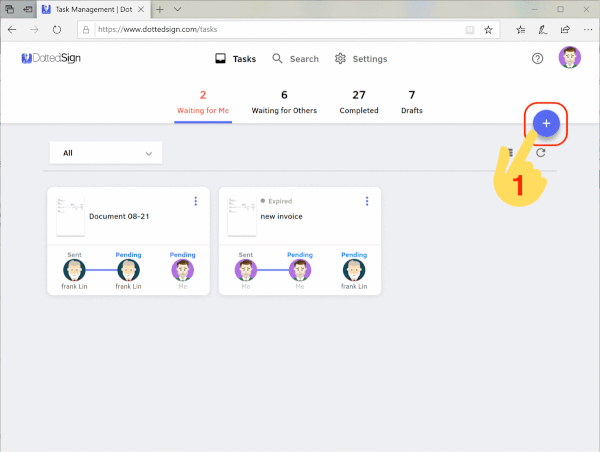Image resolution: width=600 pixels, height=452 pixels.
Task: Switch to Waiting for Others tab
Action: pos(284,101)
